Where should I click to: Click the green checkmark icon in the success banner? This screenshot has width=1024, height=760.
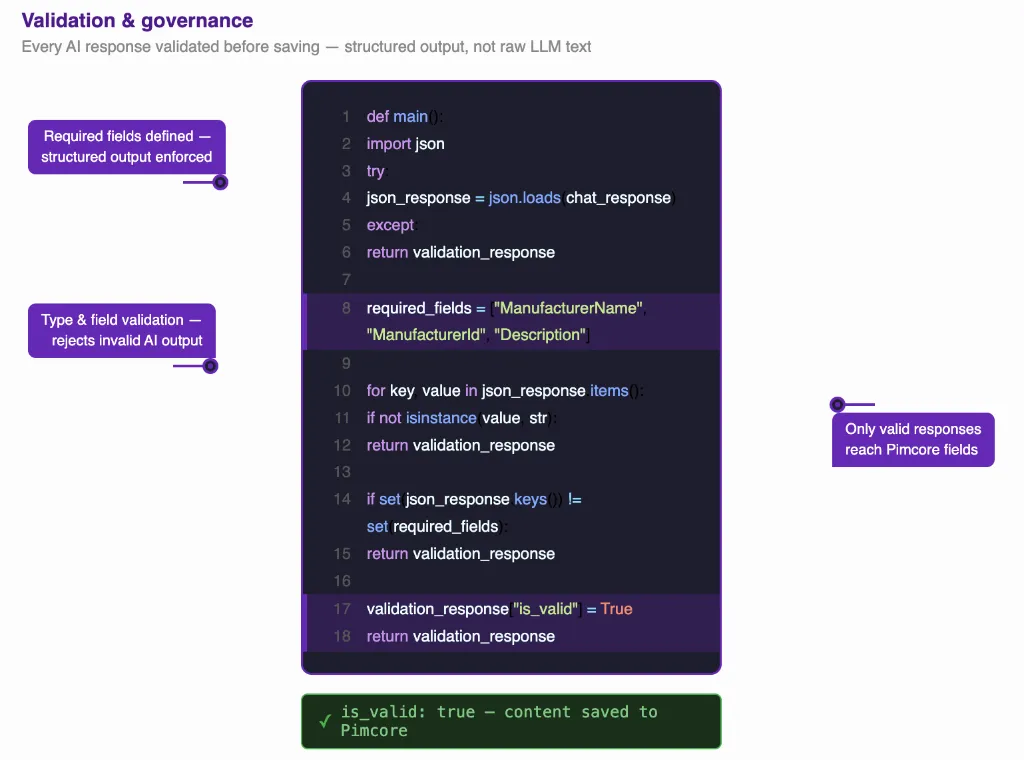(x=325, y=721)
